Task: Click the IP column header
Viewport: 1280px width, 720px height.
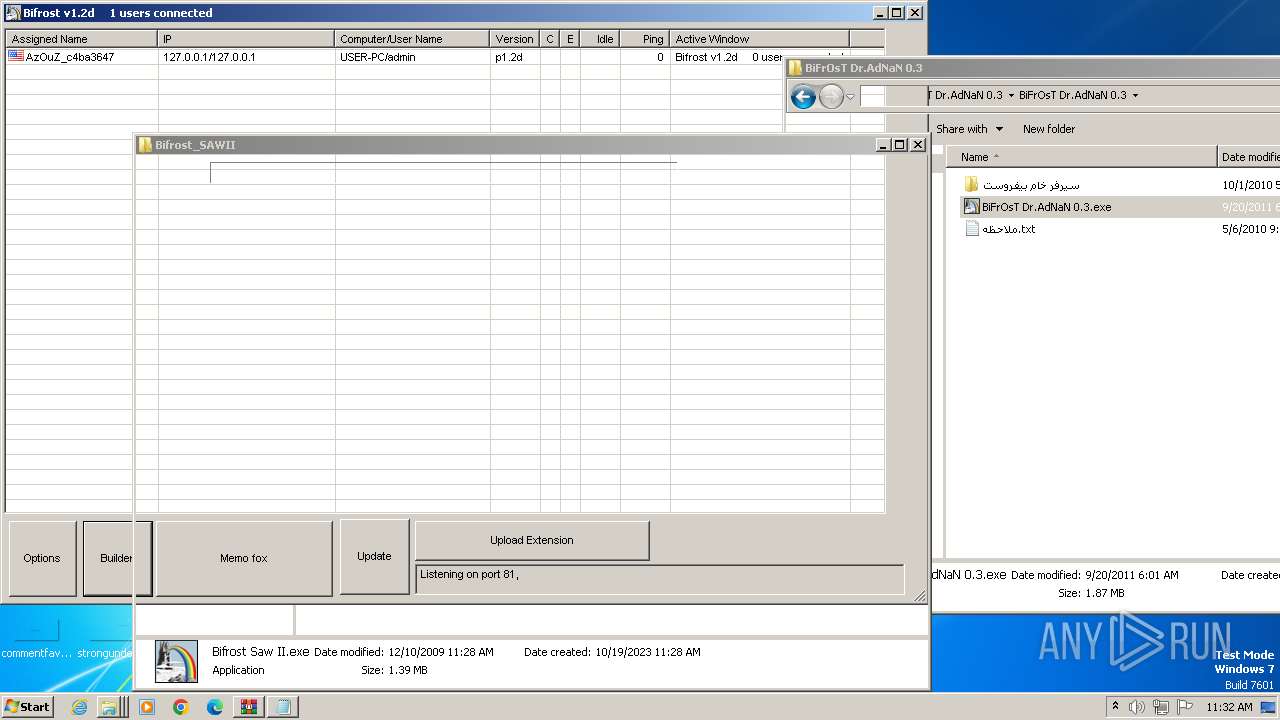Action: pyautogui.click(x=246, y=39)
